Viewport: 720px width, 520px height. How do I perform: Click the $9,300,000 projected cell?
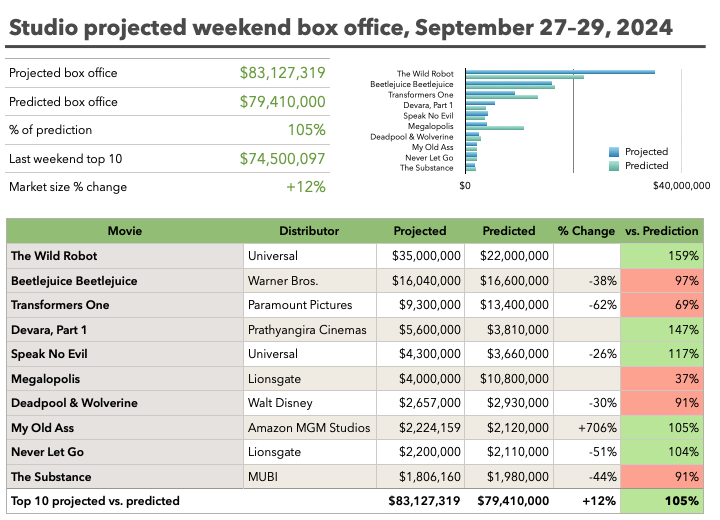point(421,305)
